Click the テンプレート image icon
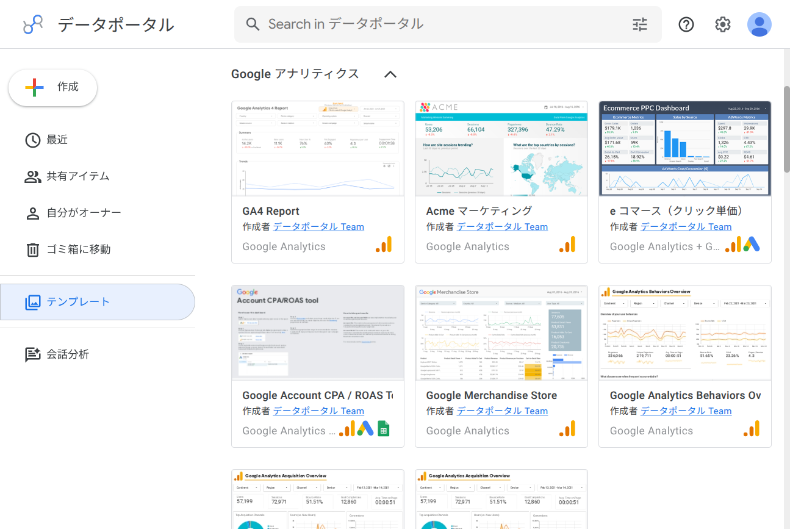The height and width of the screenshot is (529, 790). pos(33,302)
